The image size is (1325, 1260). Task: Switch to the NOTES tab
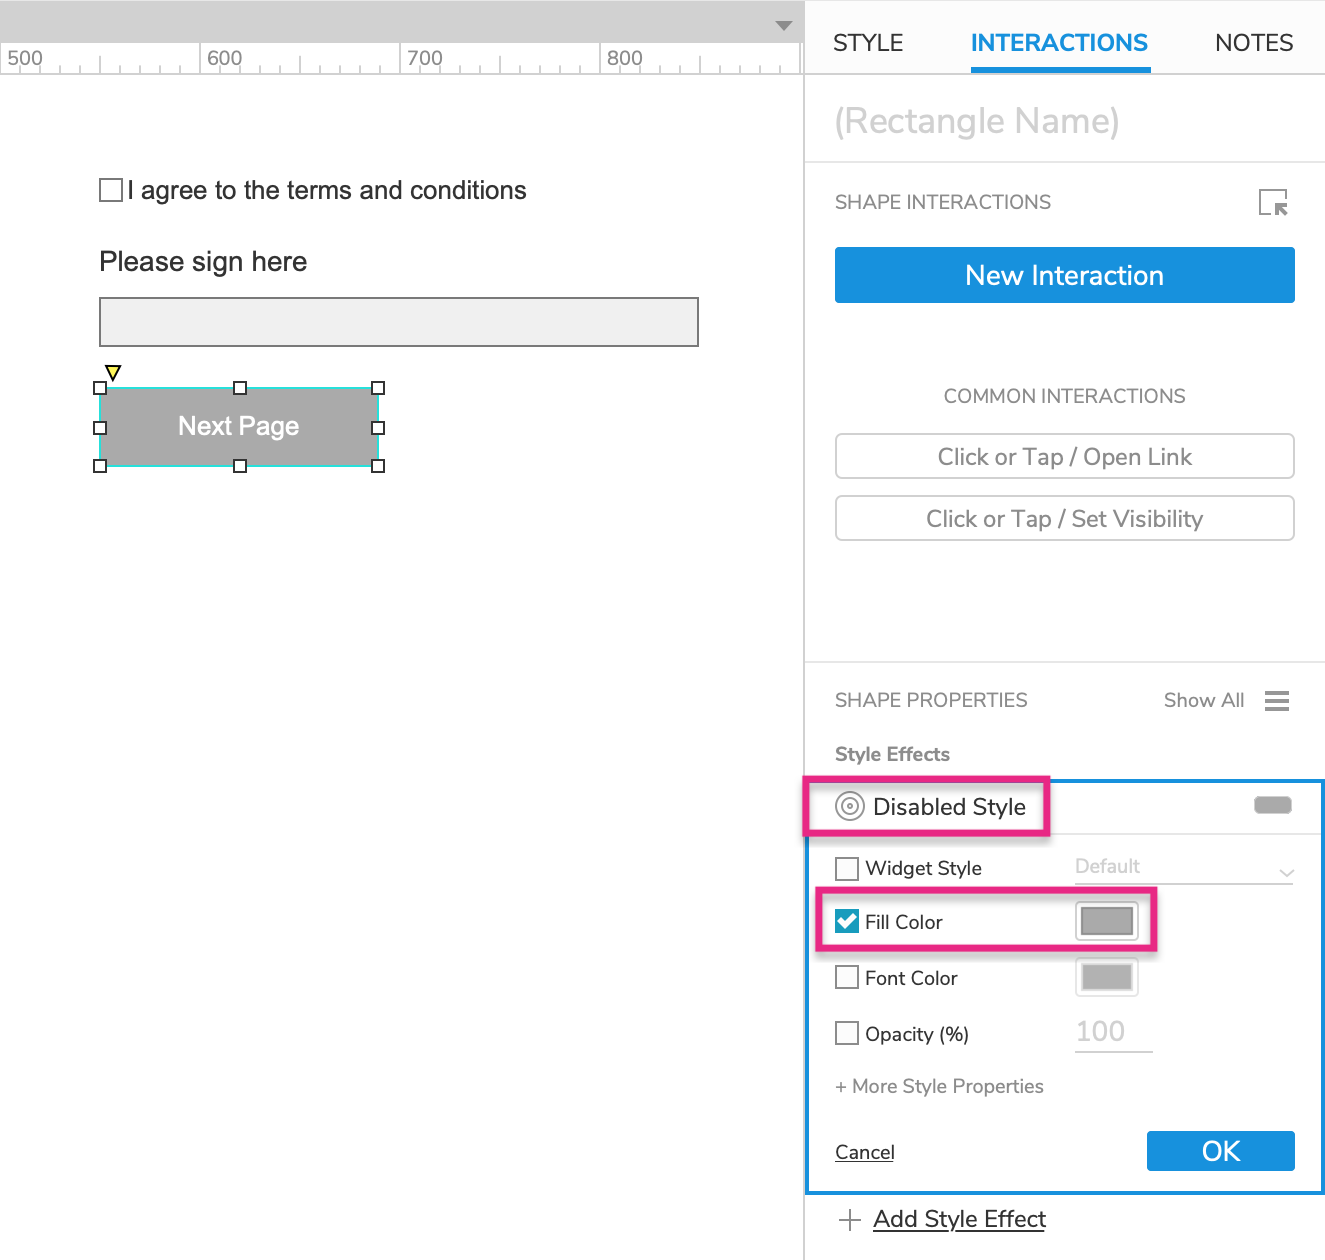(1253, 43)
